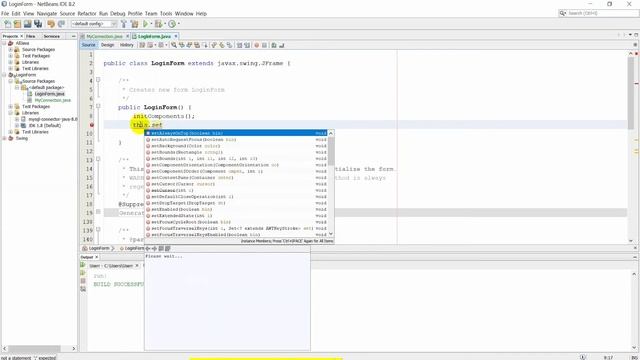Click the Open Project toolbar icon

pos(27,24)
